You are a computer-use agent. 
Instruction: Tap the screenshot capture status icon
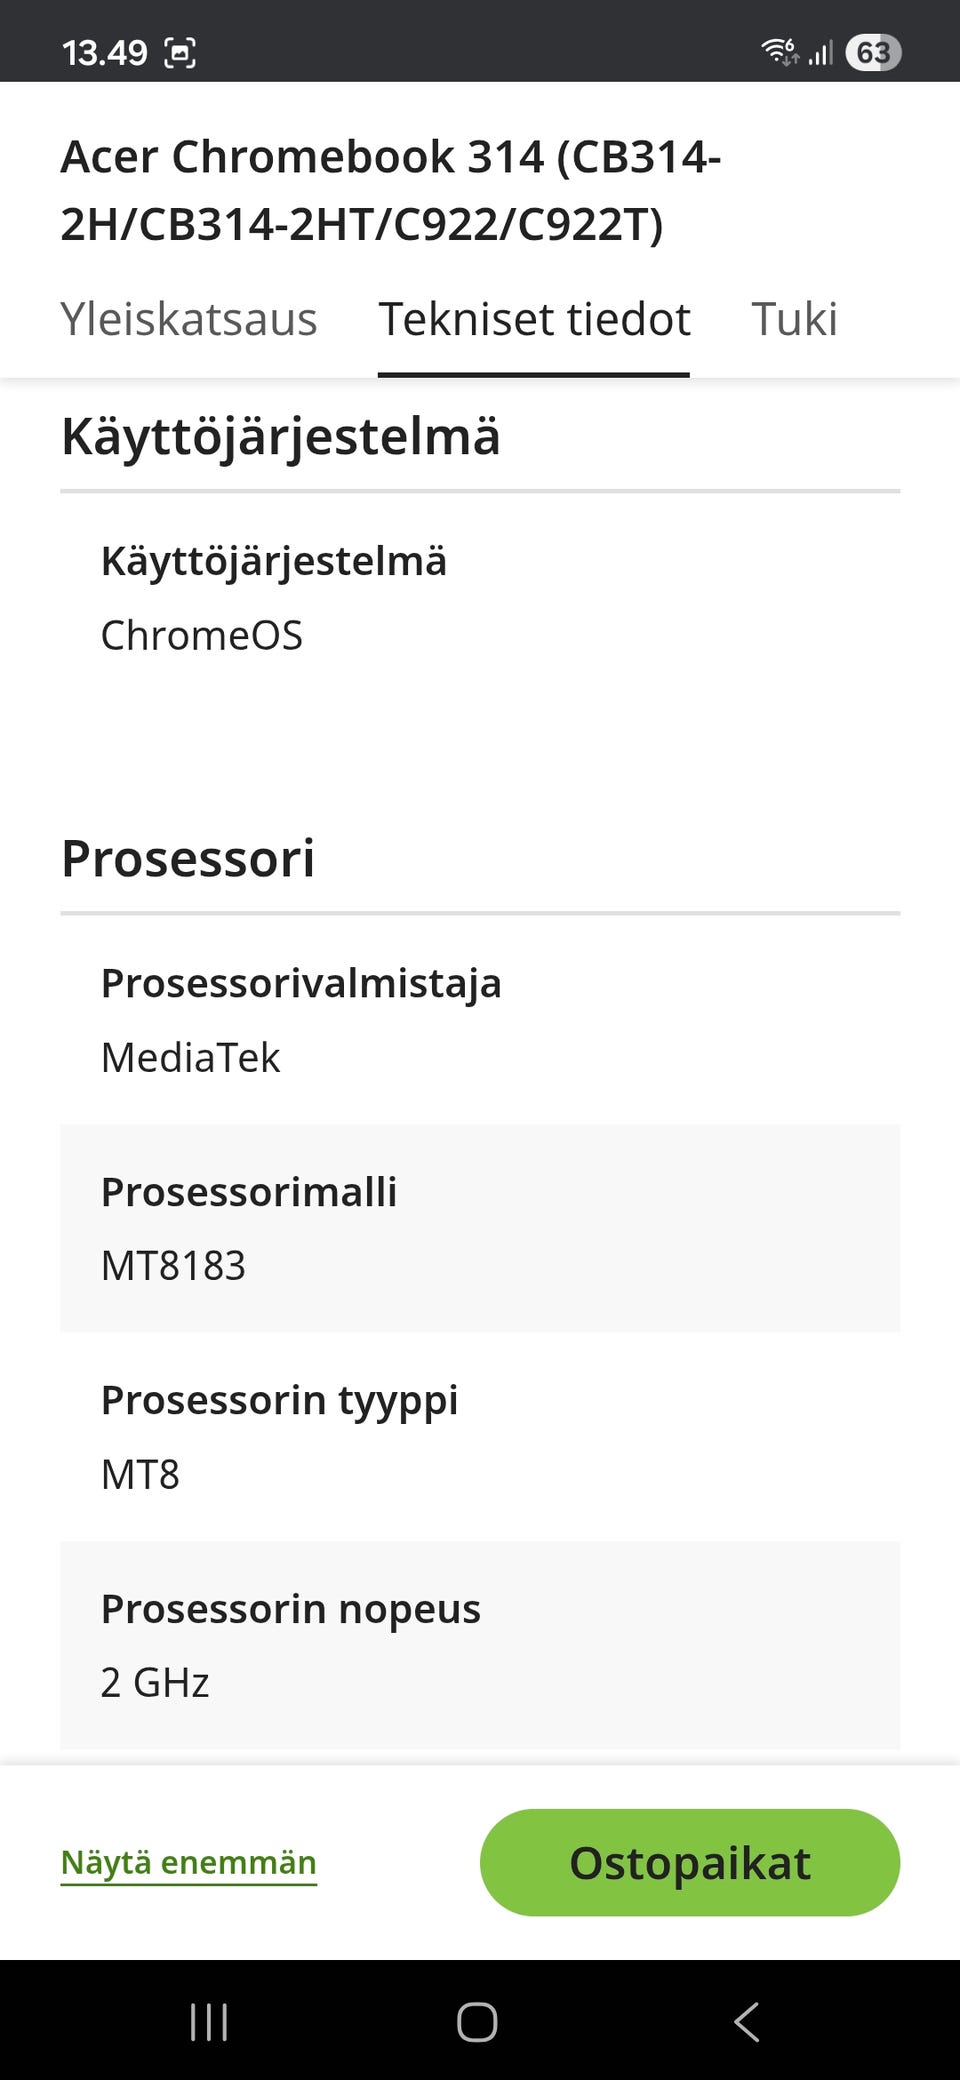[x=180, y=52]
